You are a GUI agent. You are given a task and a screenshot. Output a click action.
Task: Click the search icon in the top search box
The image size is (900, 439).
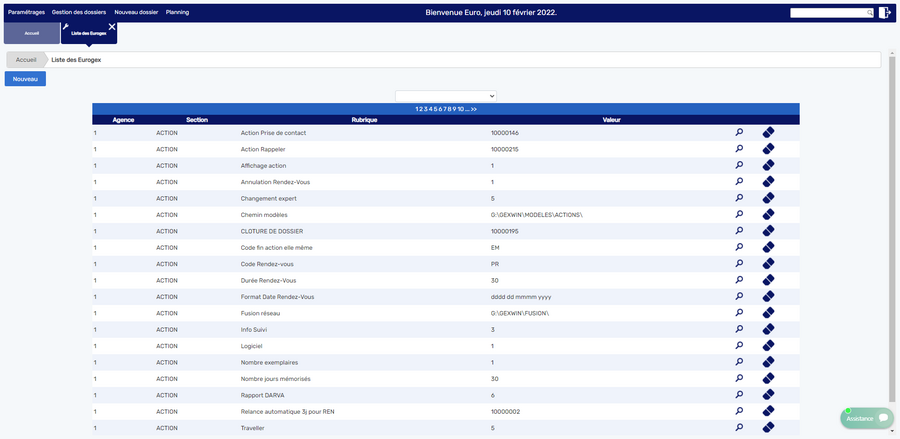click(x=869, y=13)
